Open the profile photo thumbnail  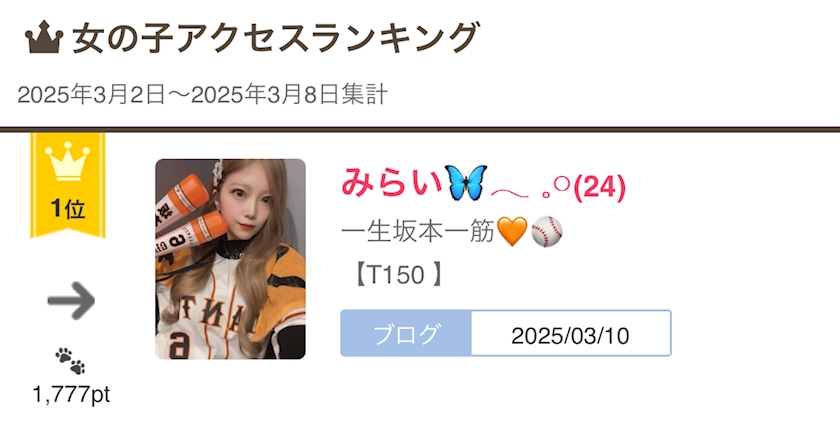pos(230,259)
